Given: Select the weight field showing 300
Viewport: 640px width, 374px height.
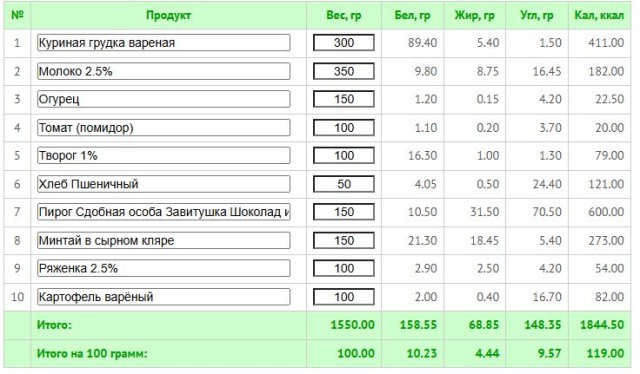Looking at the screenshot, I should pos(344,43).
